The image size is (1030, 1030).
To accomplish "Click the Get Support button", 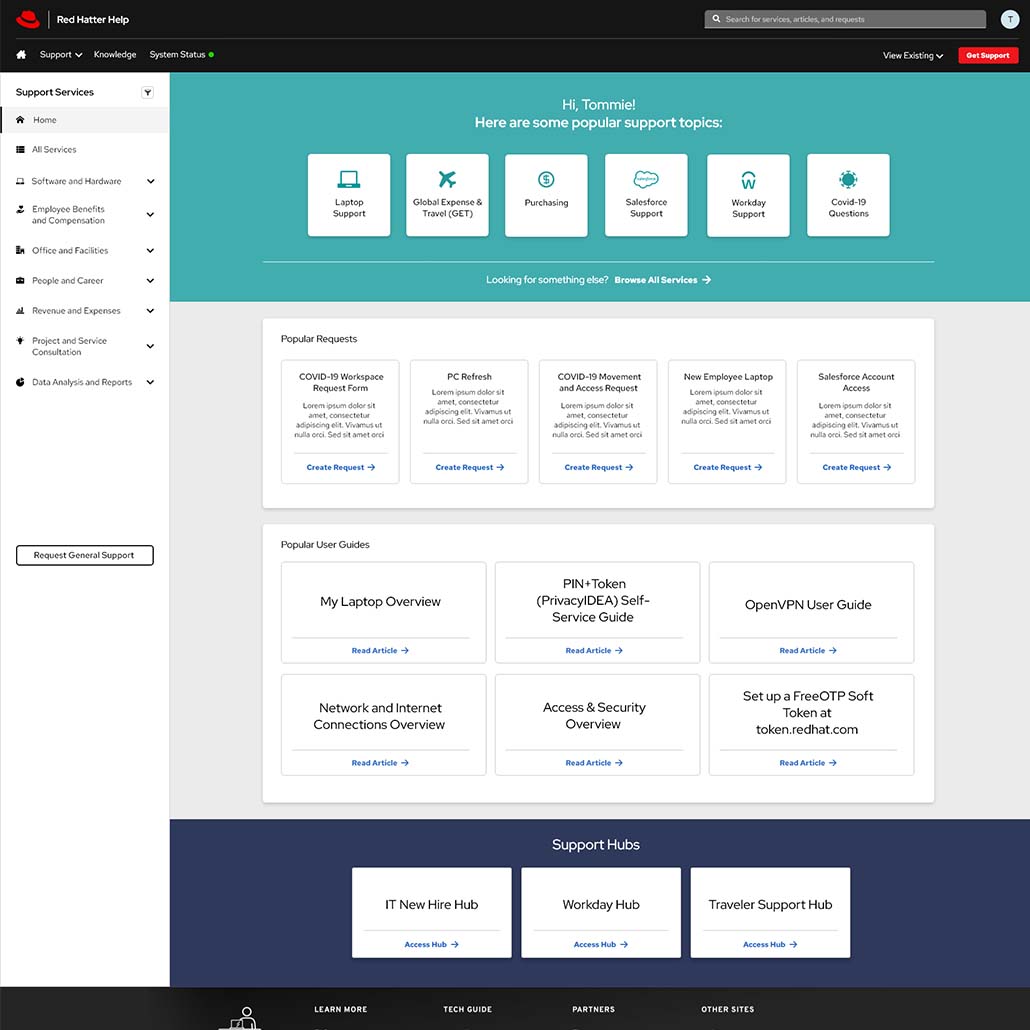I will [x=987, y=55].
